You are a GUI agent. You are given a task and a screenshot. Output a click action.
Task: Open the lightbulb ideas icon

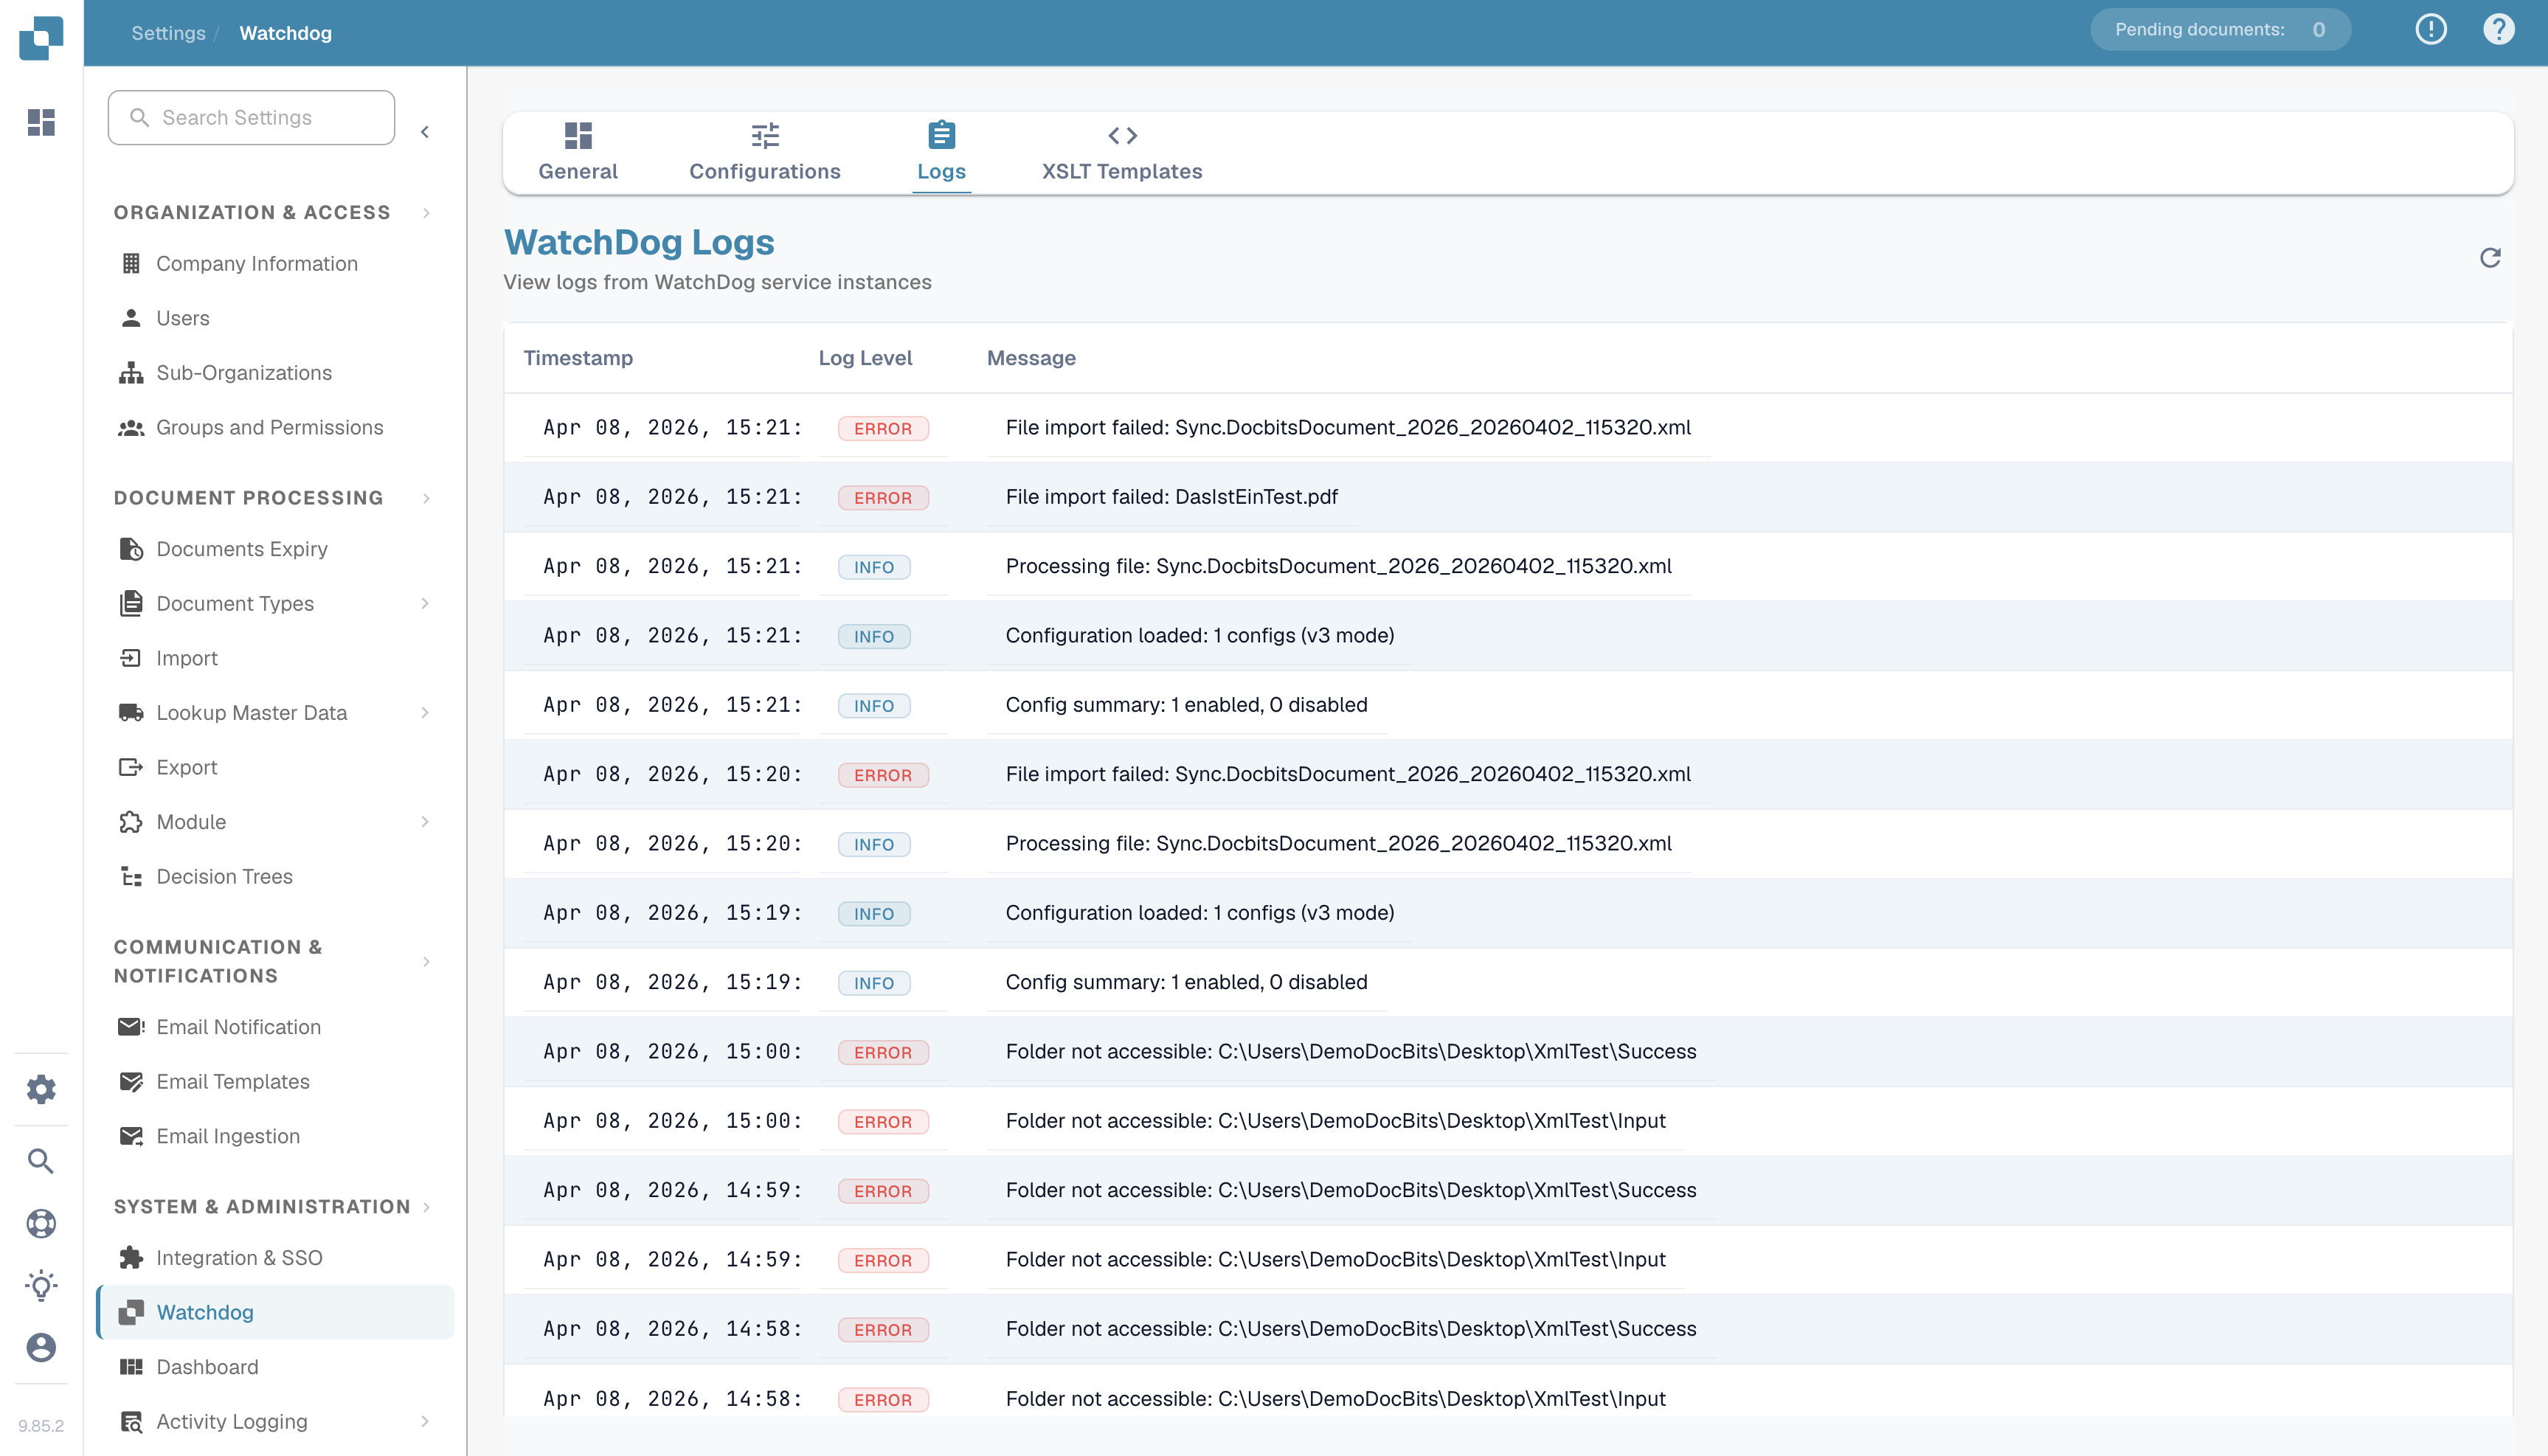(x=41, y=1285)
